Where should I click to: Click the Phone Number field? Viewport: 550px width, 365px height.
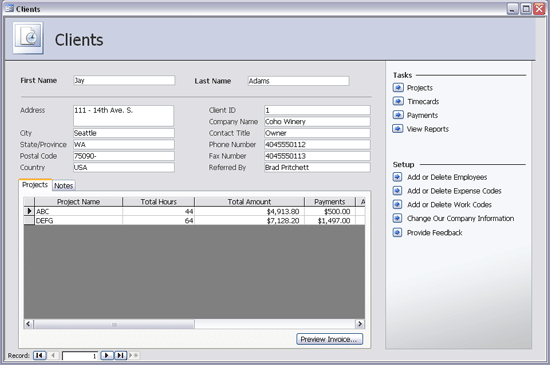(x=317, y=144)
